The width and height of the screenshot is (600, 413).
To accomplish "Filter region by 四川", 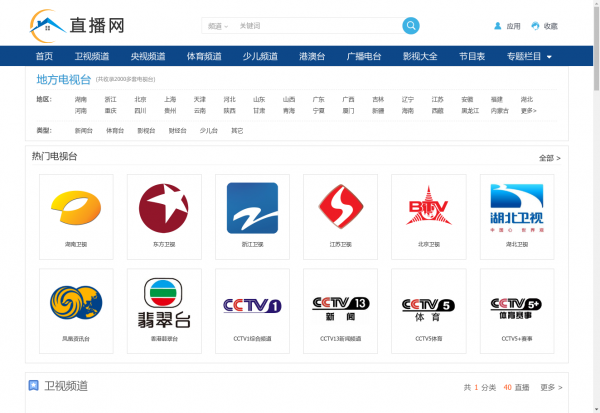I will (140, 111).
